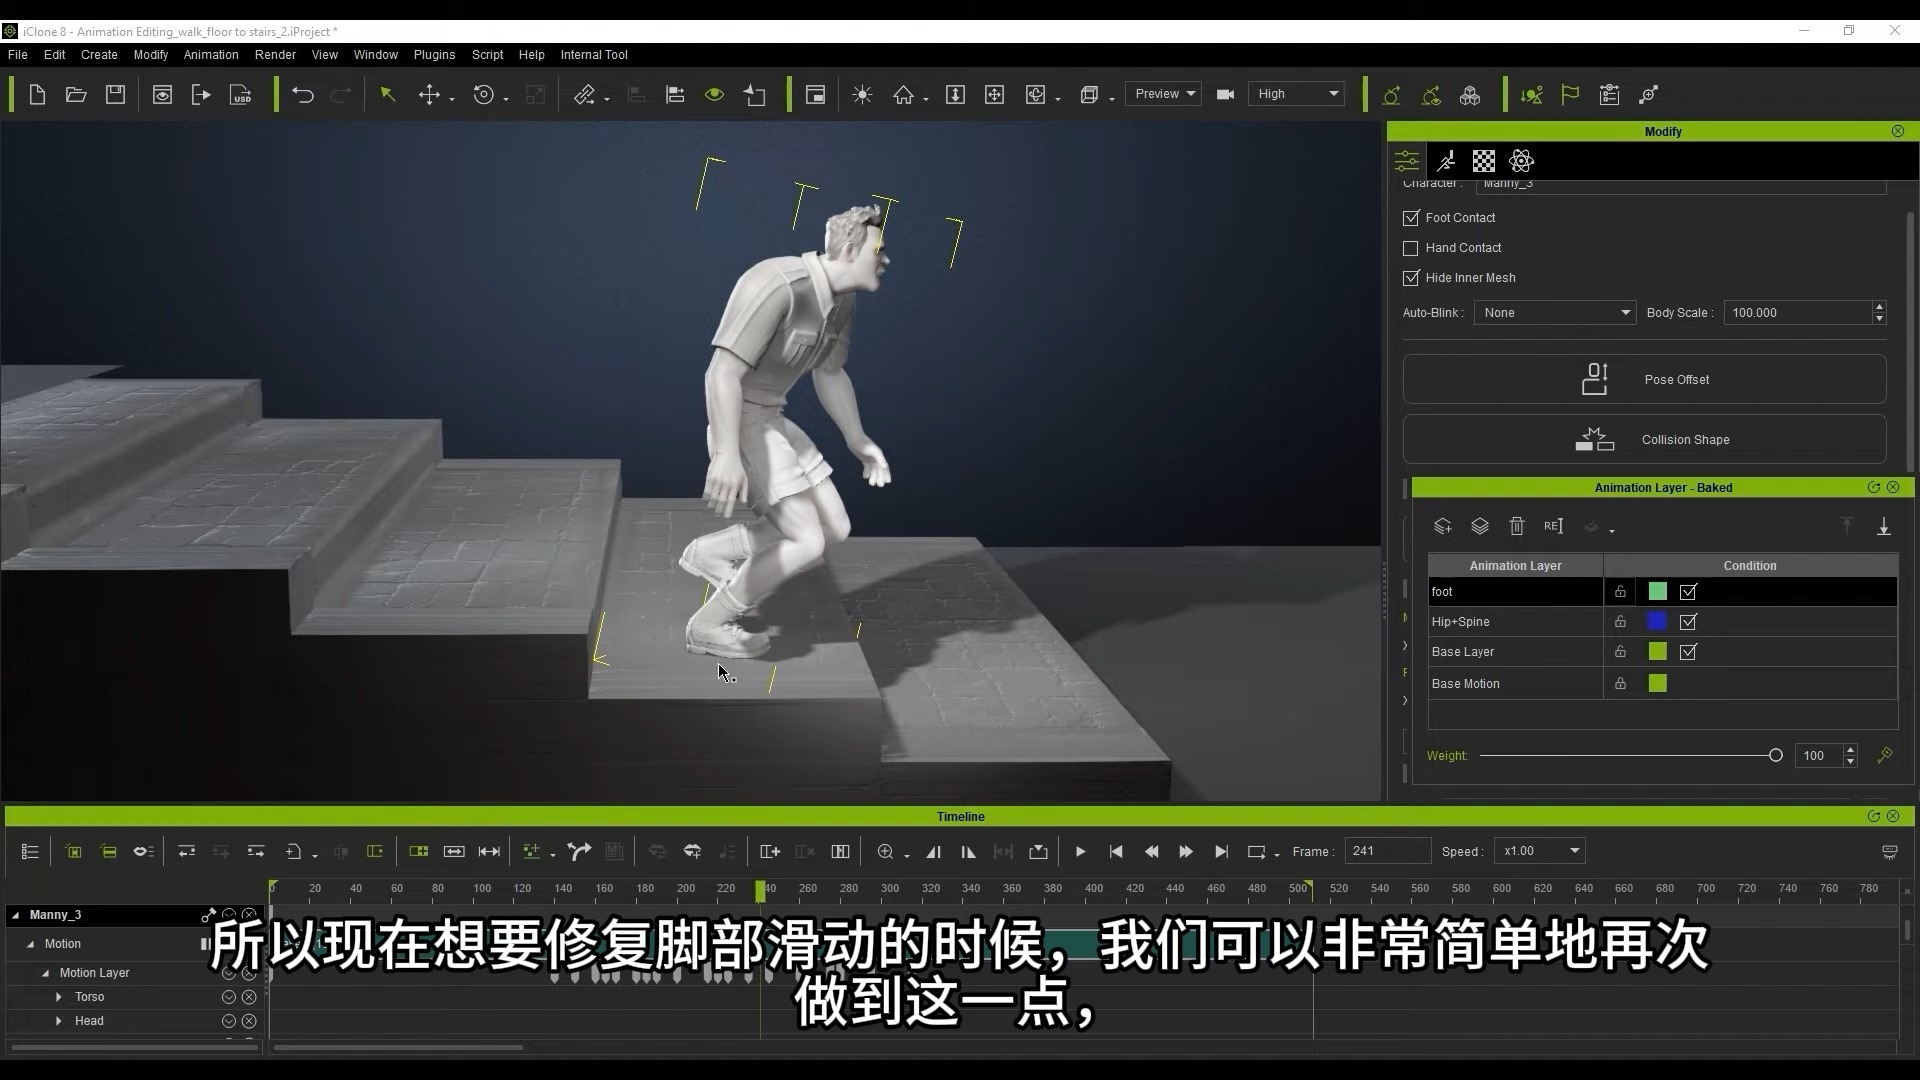1920x1080 pixels.
Task: Jump to the last frame
Action: [1221, 851]
